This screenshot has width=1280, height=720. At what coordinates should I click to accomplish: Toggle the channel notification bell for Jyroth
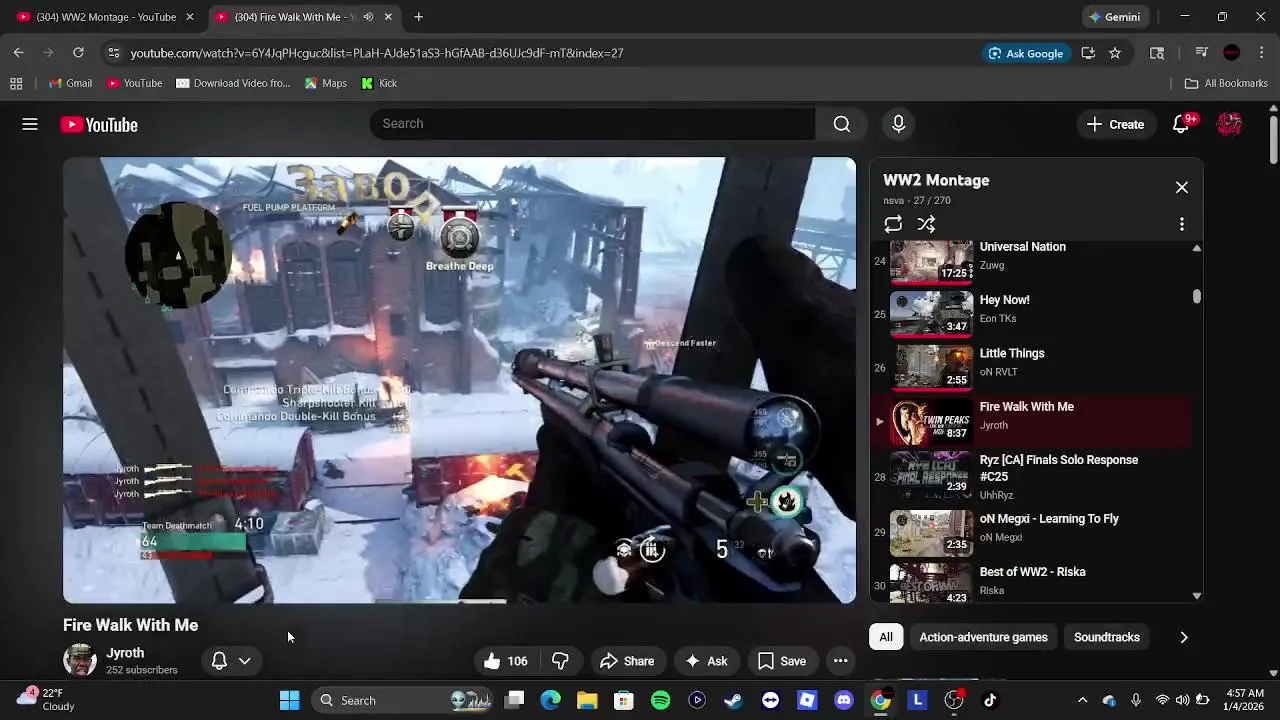click(x=219, y=661)
